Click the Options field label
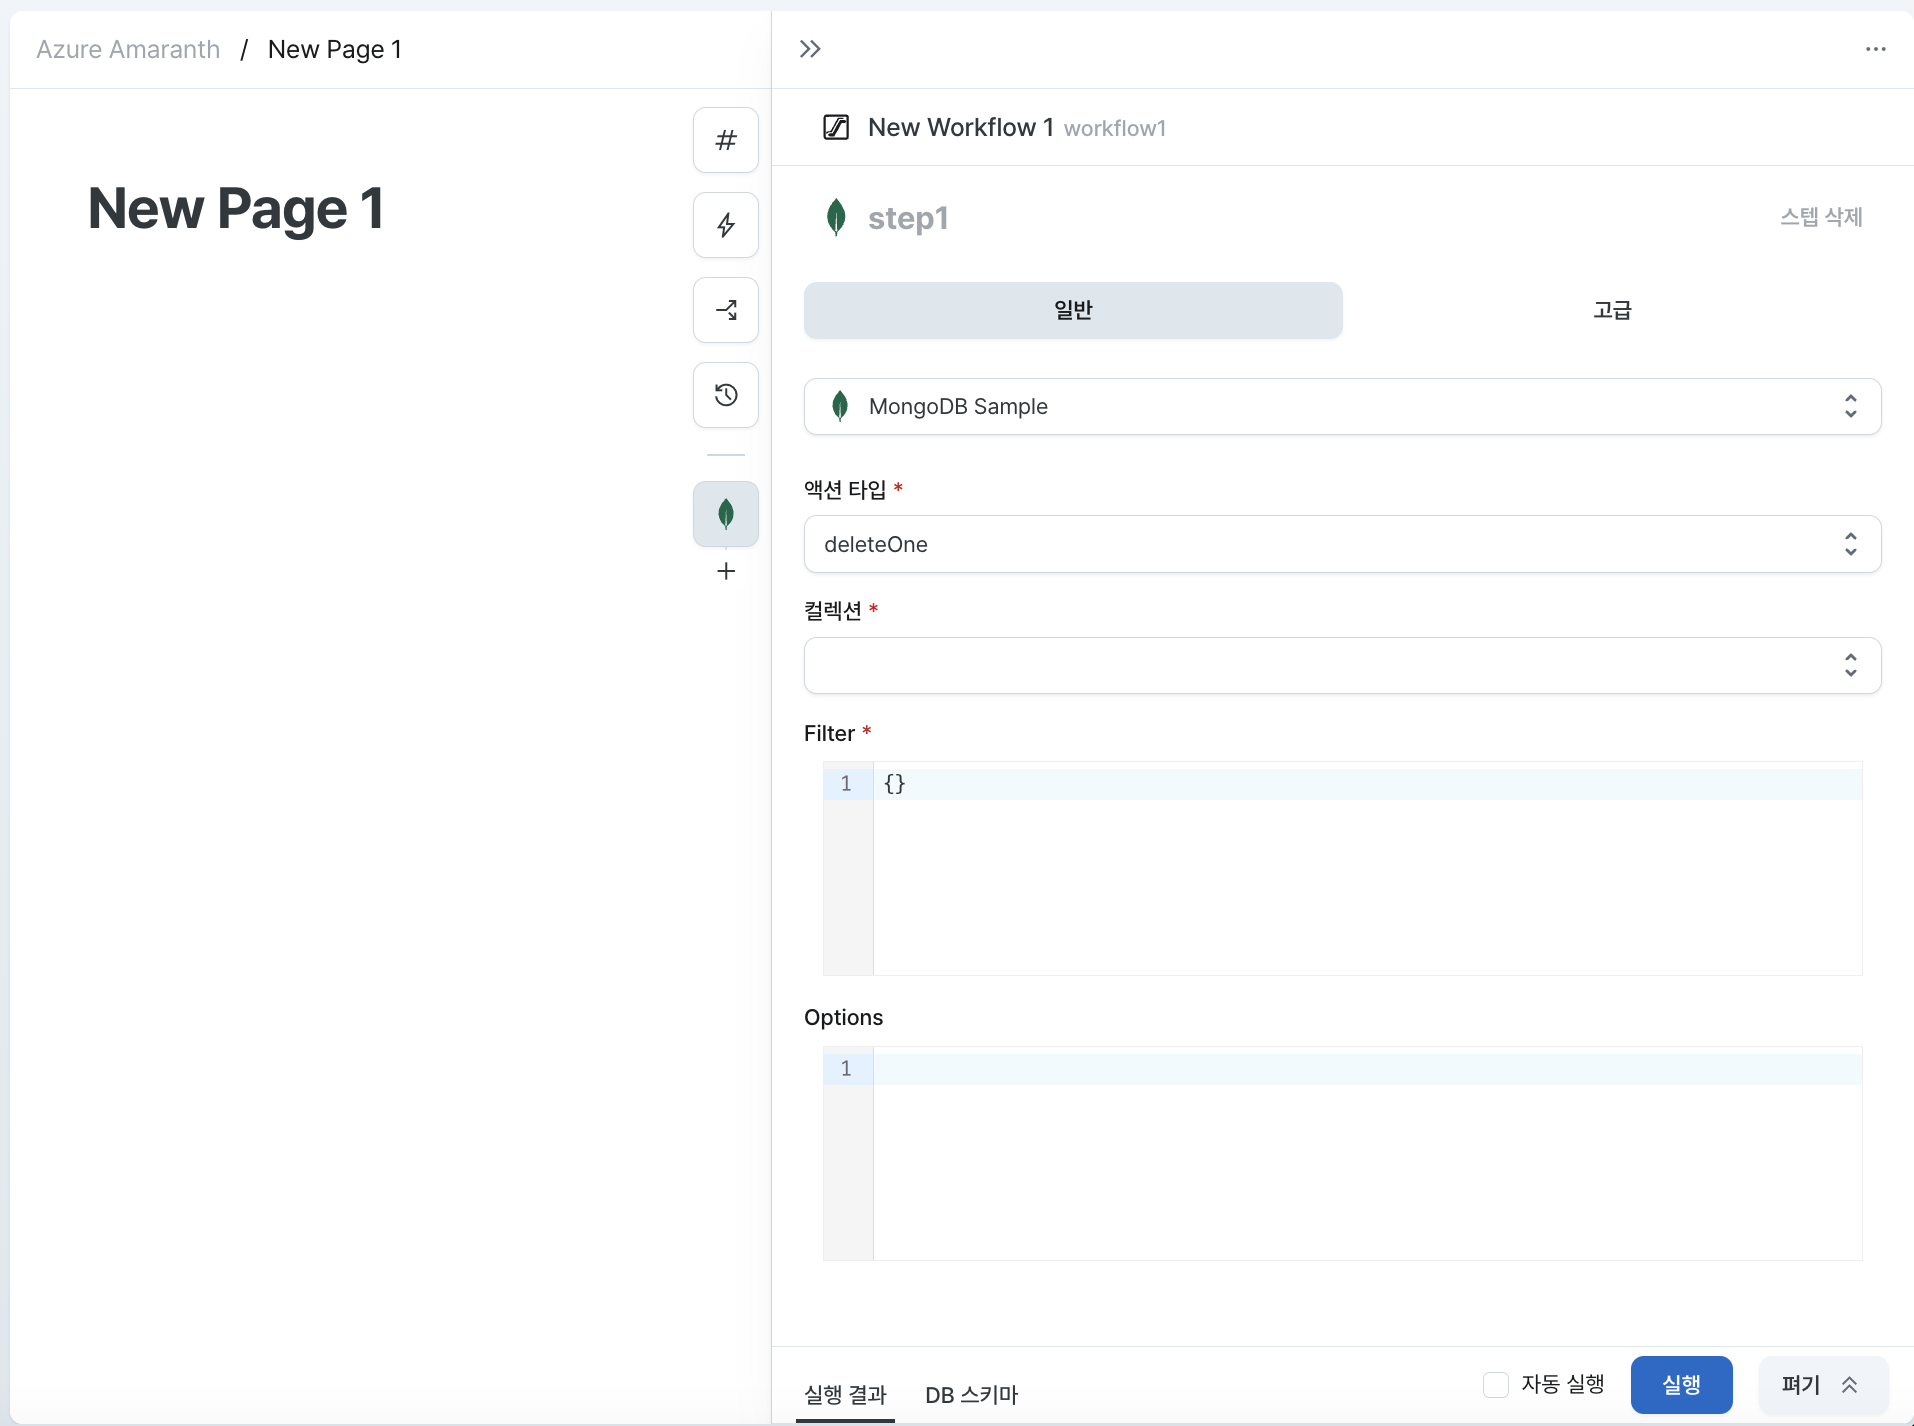The width and height of the screenshot is (1914, 1426). 843,1017
